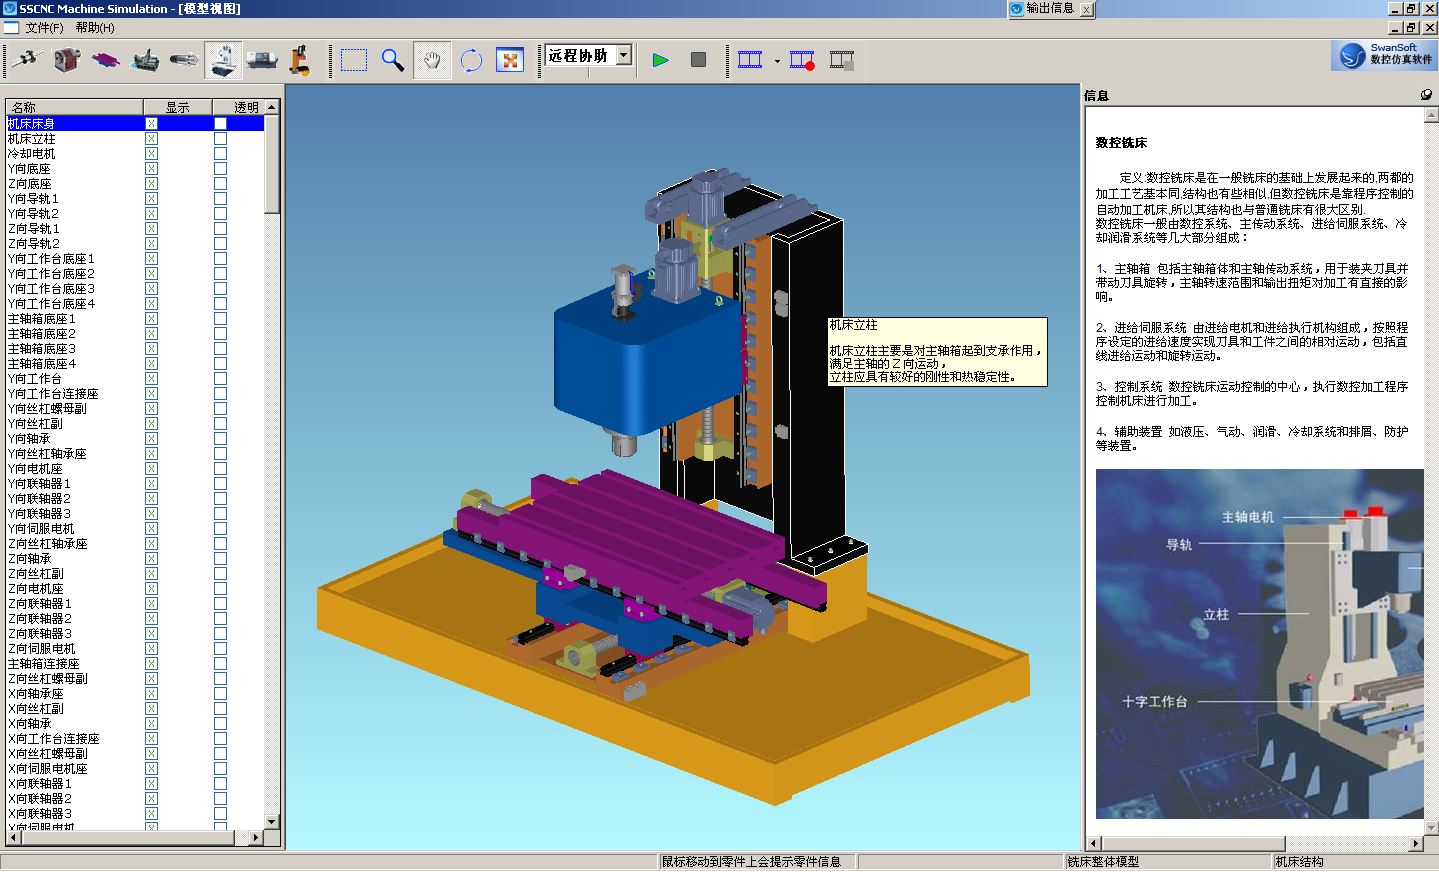Click the zoom magnifier tool
Viewport: 1439px width, 872px height.
(393, 60)
